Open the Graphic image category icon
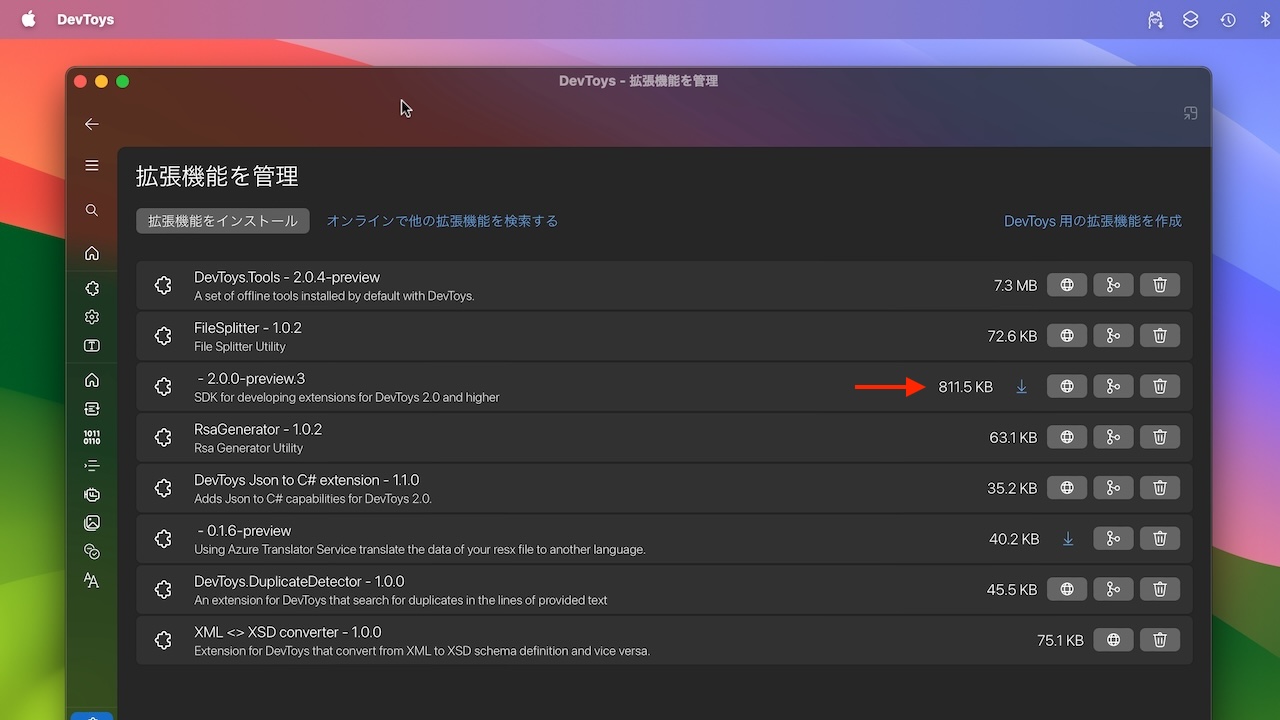Viewport: 1280px width, 720px height. point(92,523)
